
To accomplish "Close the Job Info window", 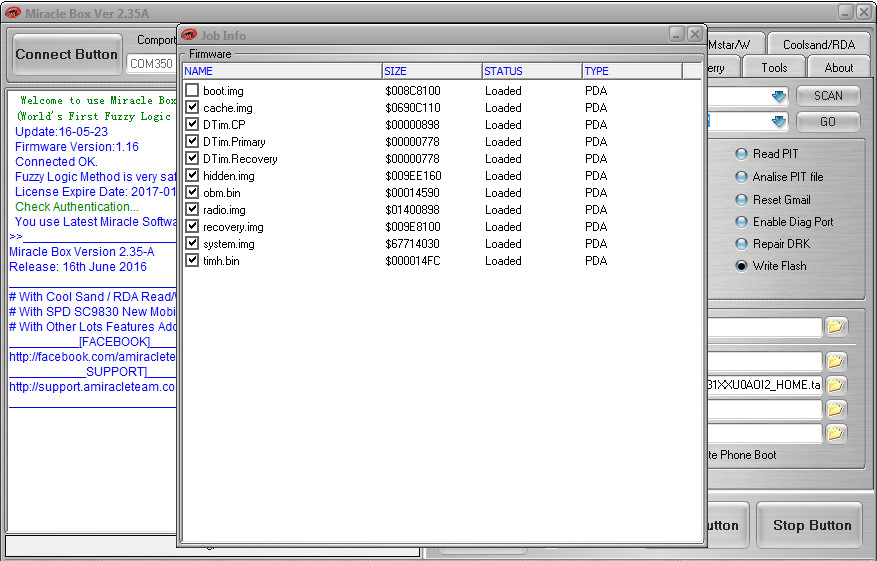I will tap(695, 34).
